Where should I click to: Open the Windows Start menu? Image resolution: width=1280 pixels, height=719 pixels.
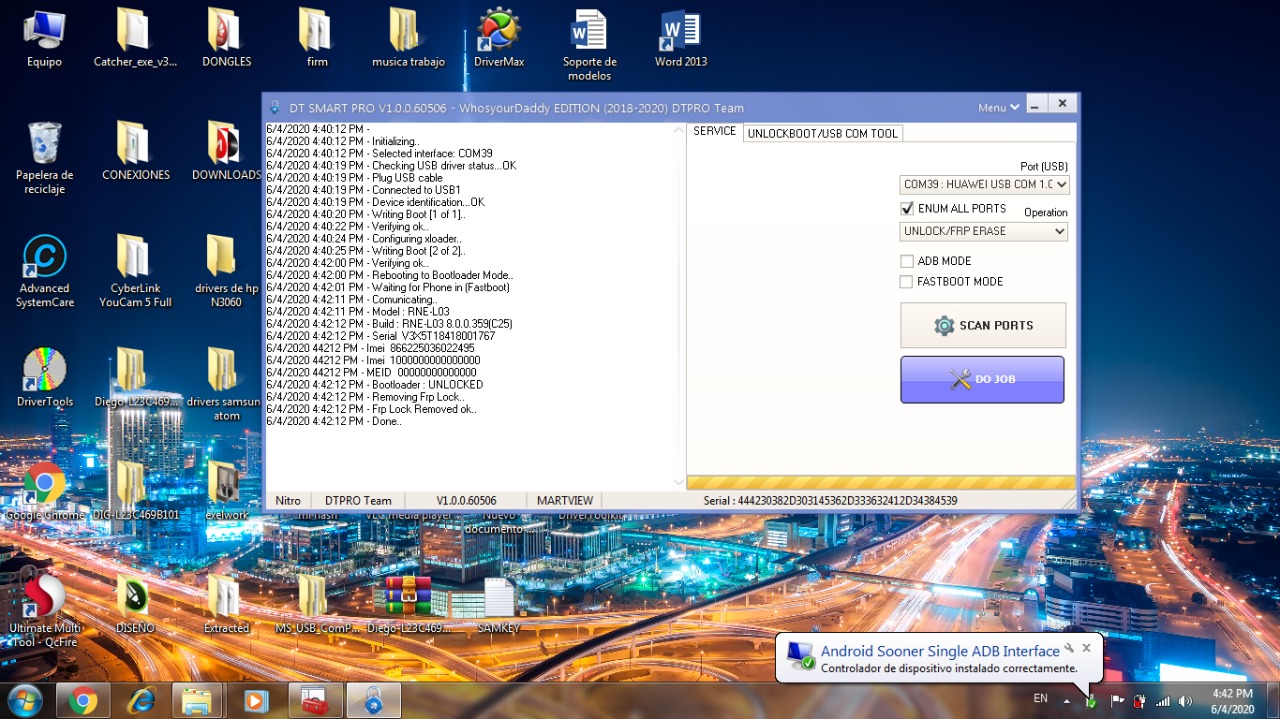24,700
